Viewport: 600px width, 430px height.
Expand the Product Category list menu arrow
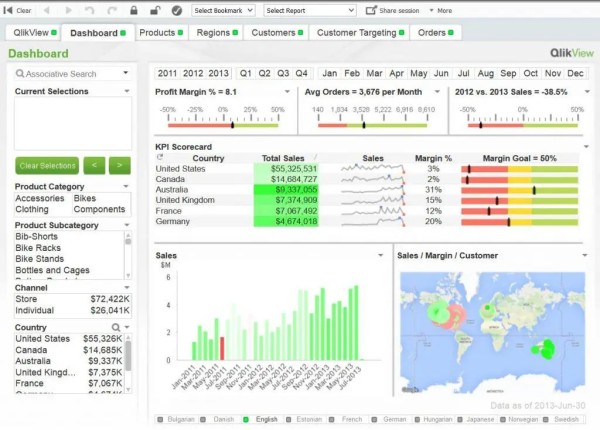126,186
